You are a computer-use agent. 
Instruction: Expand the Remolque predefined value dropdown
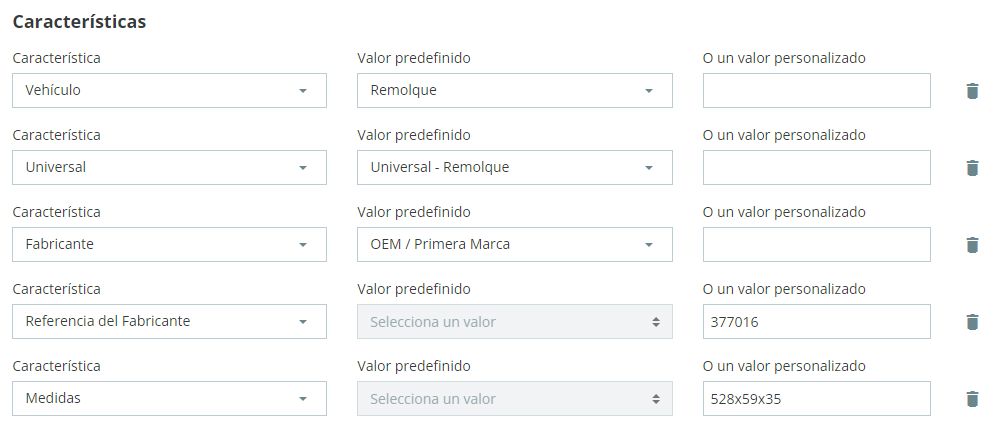(514, 91)
